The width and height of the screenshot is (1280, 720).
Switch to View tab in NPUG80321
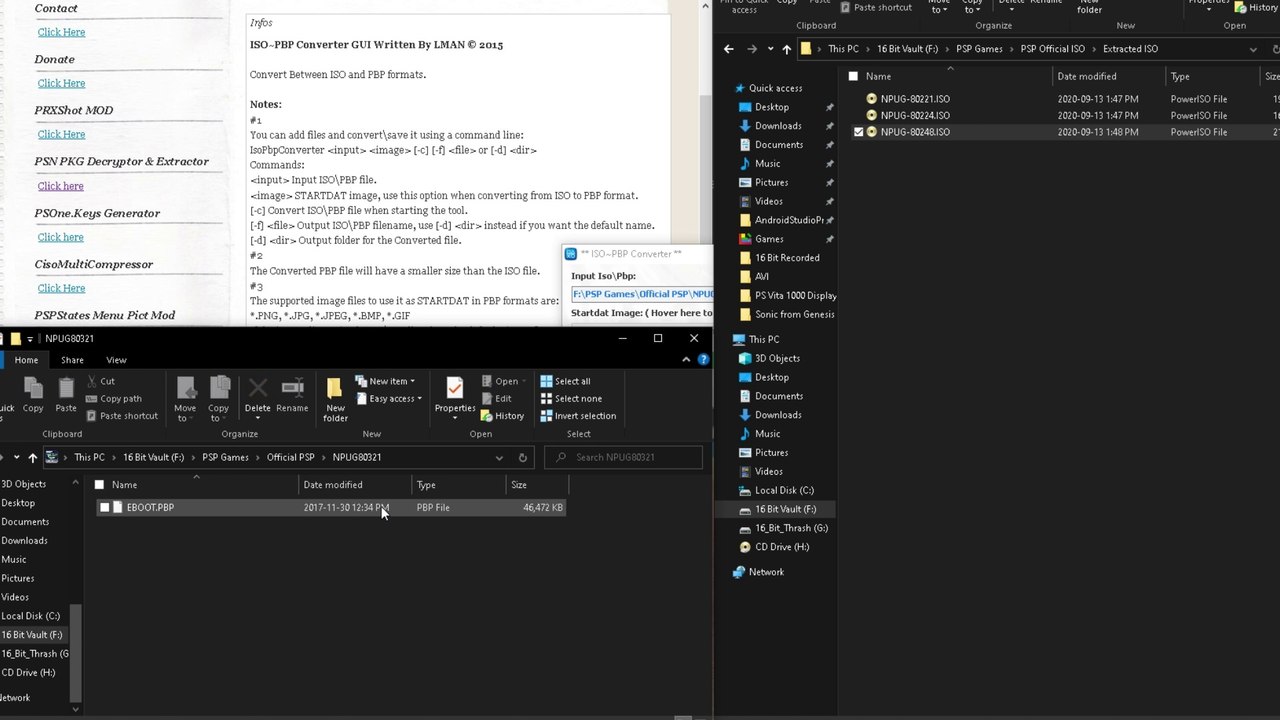click(x=116, y=360)
